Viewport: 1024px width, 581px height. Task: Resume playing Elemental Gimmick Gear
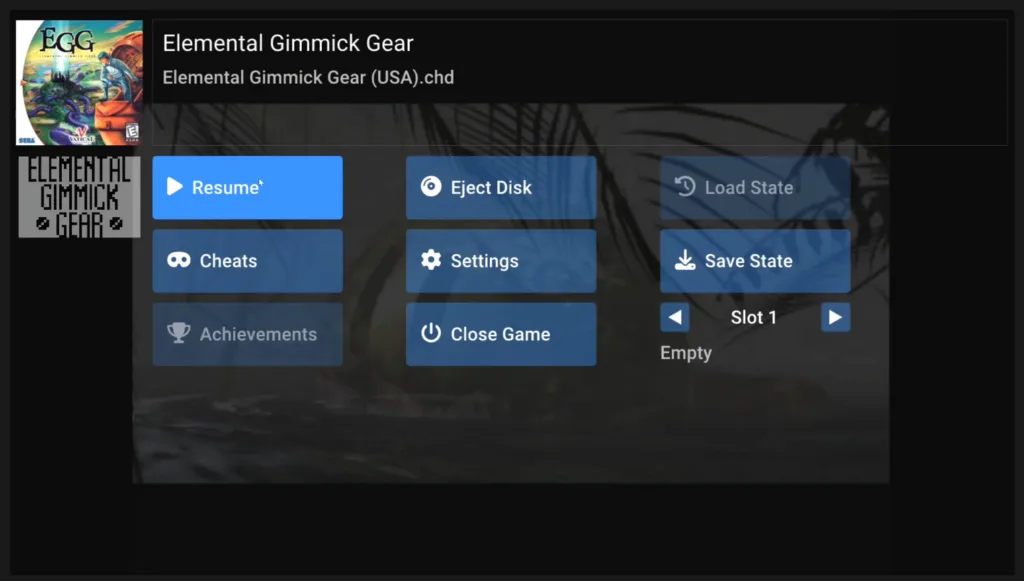coord(247,187)
